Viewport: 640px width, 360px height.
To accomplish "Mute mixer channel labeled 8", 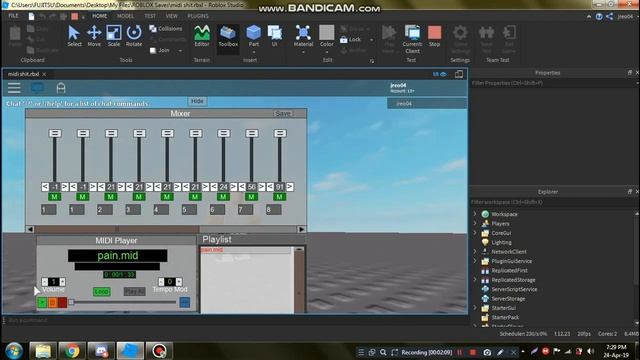I will [x=279, y=197].
